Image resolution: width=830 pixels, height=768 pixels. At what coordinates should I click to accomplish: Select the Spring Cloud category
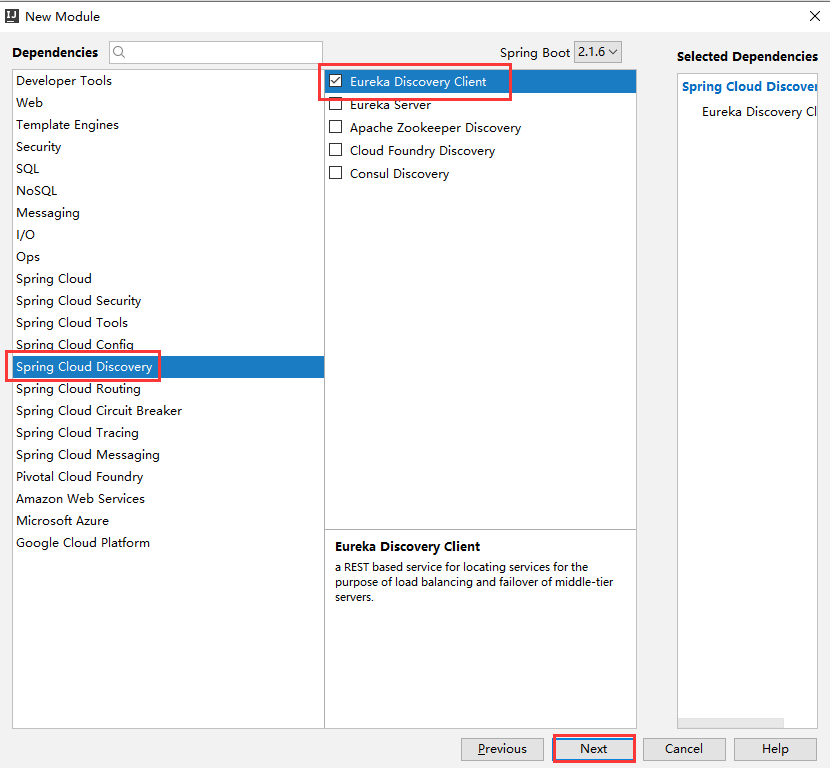coord(168,278)
